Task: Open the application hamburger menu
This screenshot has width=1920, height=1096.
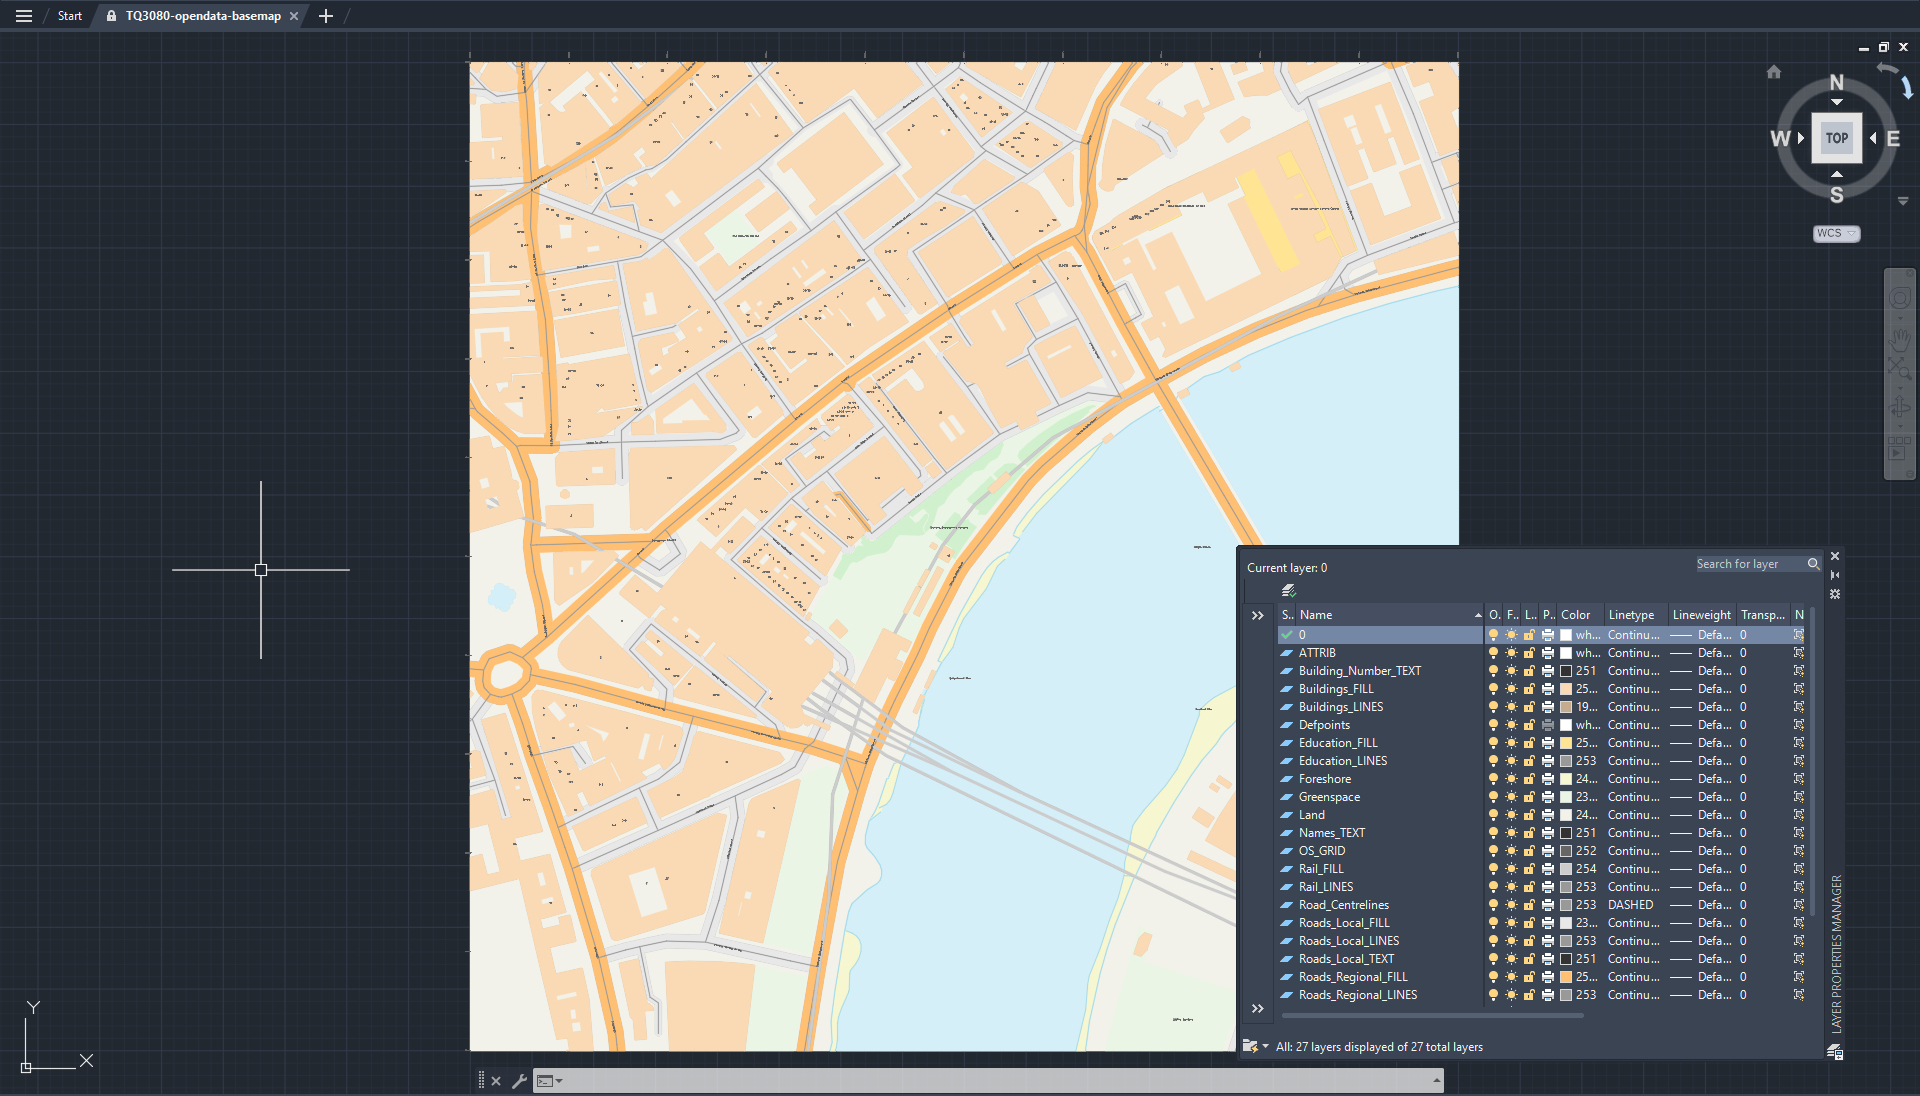Action: tap(23, 16)
